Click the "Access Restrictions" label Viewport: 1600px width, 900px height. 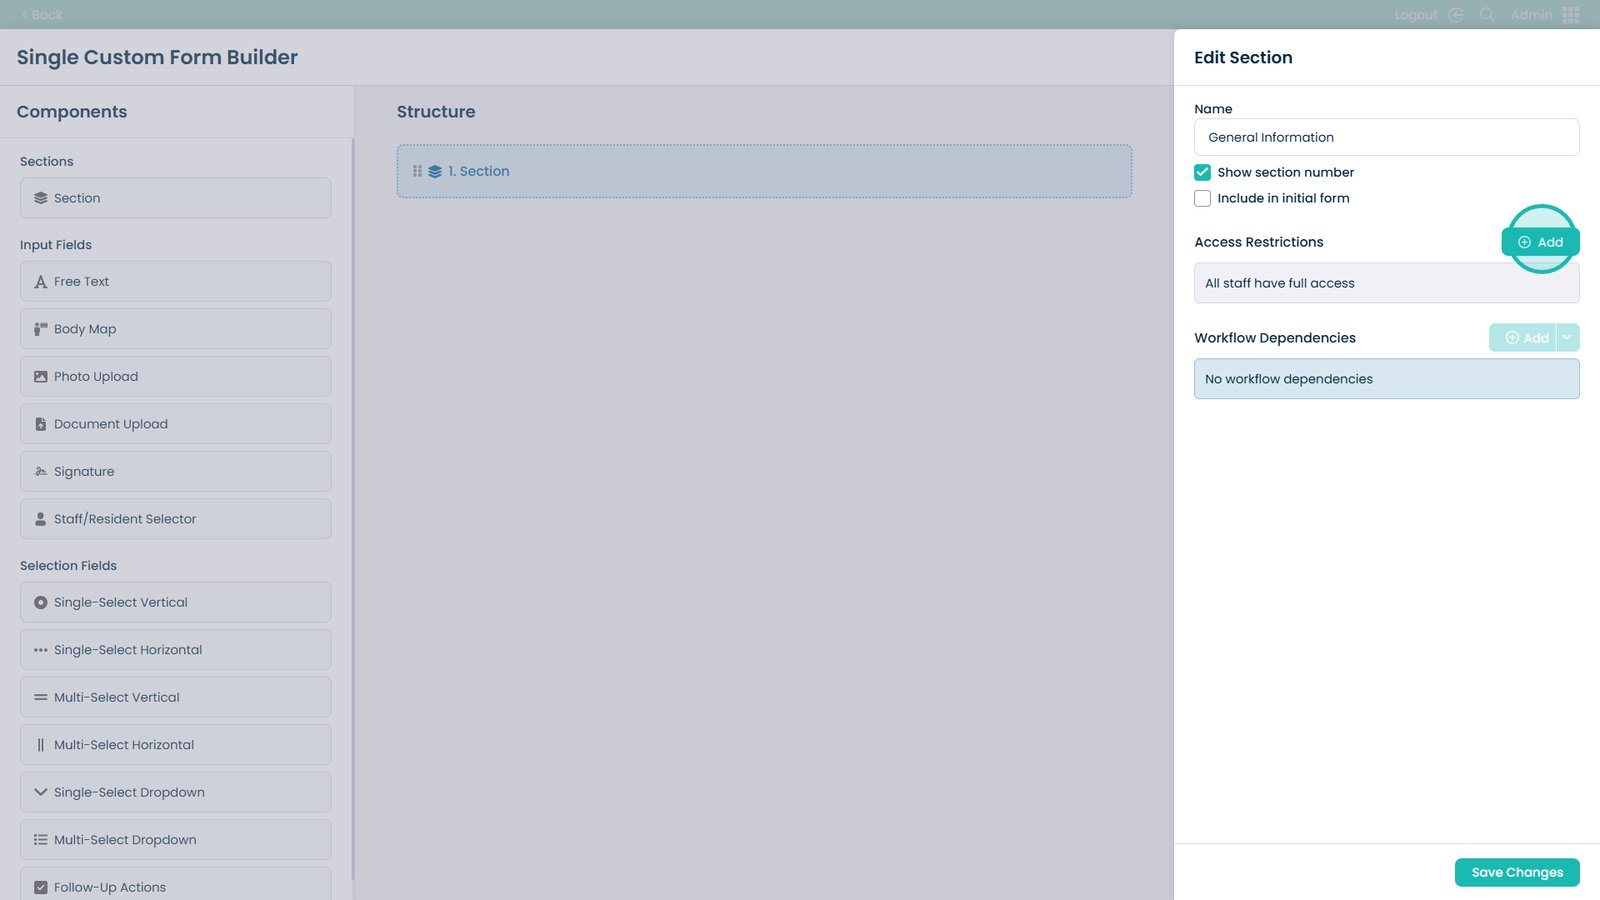point(1259,242)
